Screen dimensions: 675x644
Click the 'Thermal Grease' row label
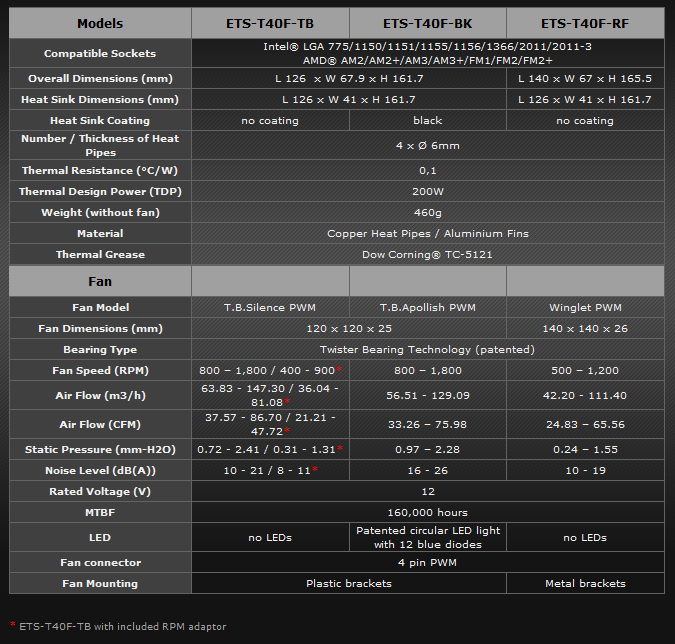[x=100, y=254]
